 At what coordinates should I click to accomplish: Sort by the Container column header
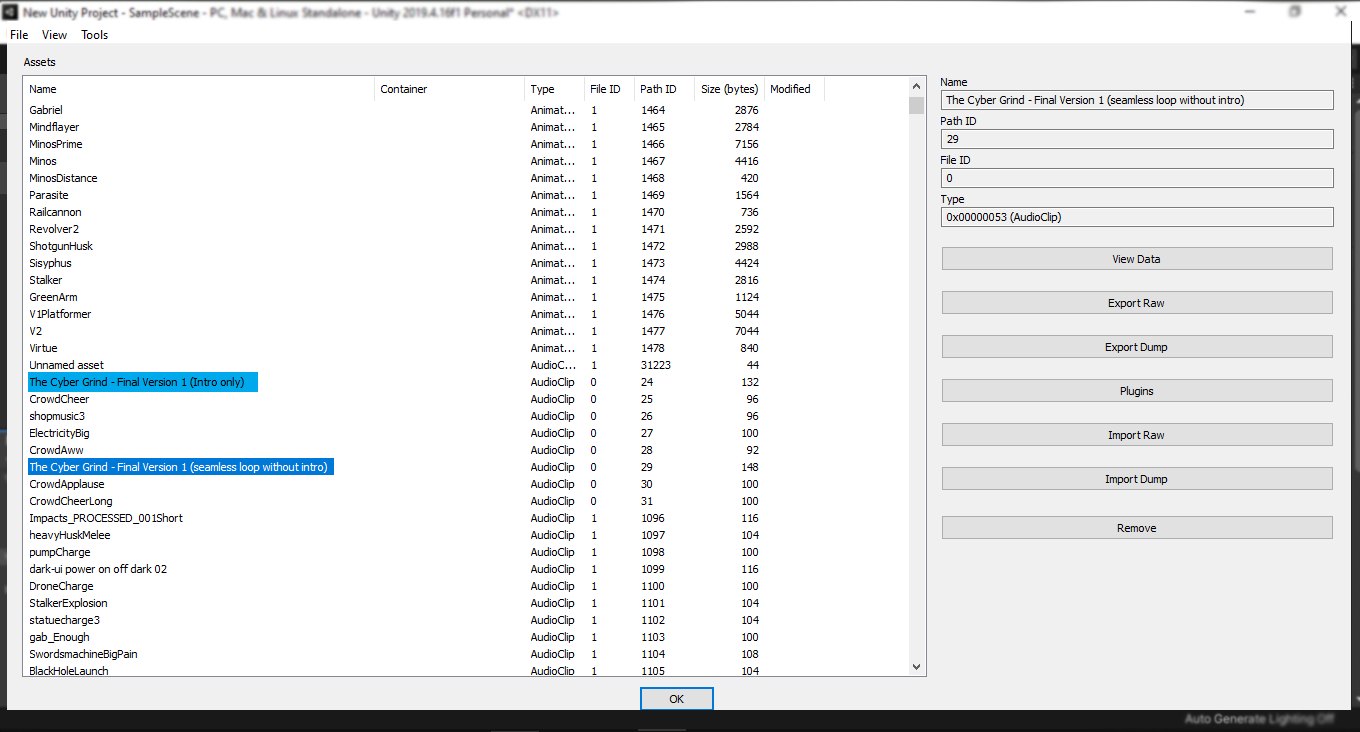449,89
